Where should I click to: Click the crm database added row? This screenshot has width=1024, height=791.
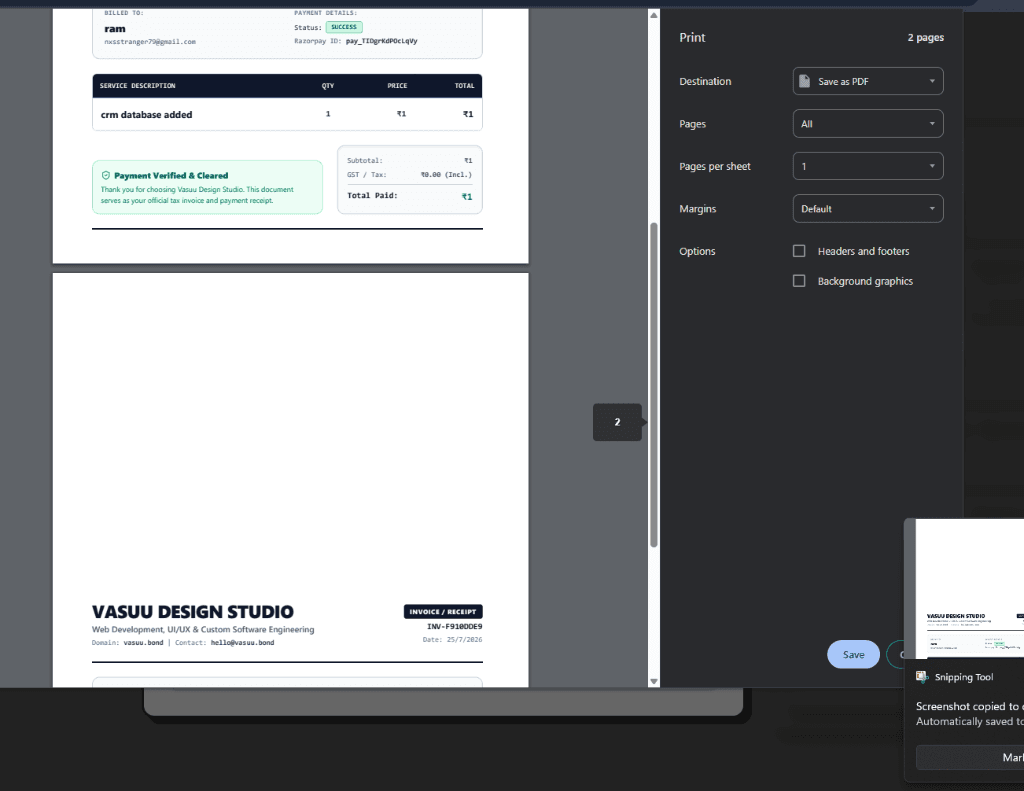click(x=287, y=114)
